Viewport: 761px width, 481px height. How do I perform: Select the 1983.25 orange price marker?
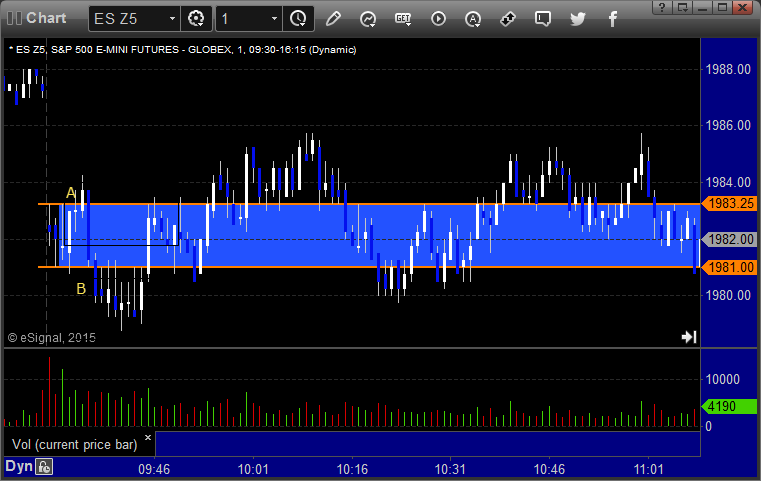click(x=729, y=203)
